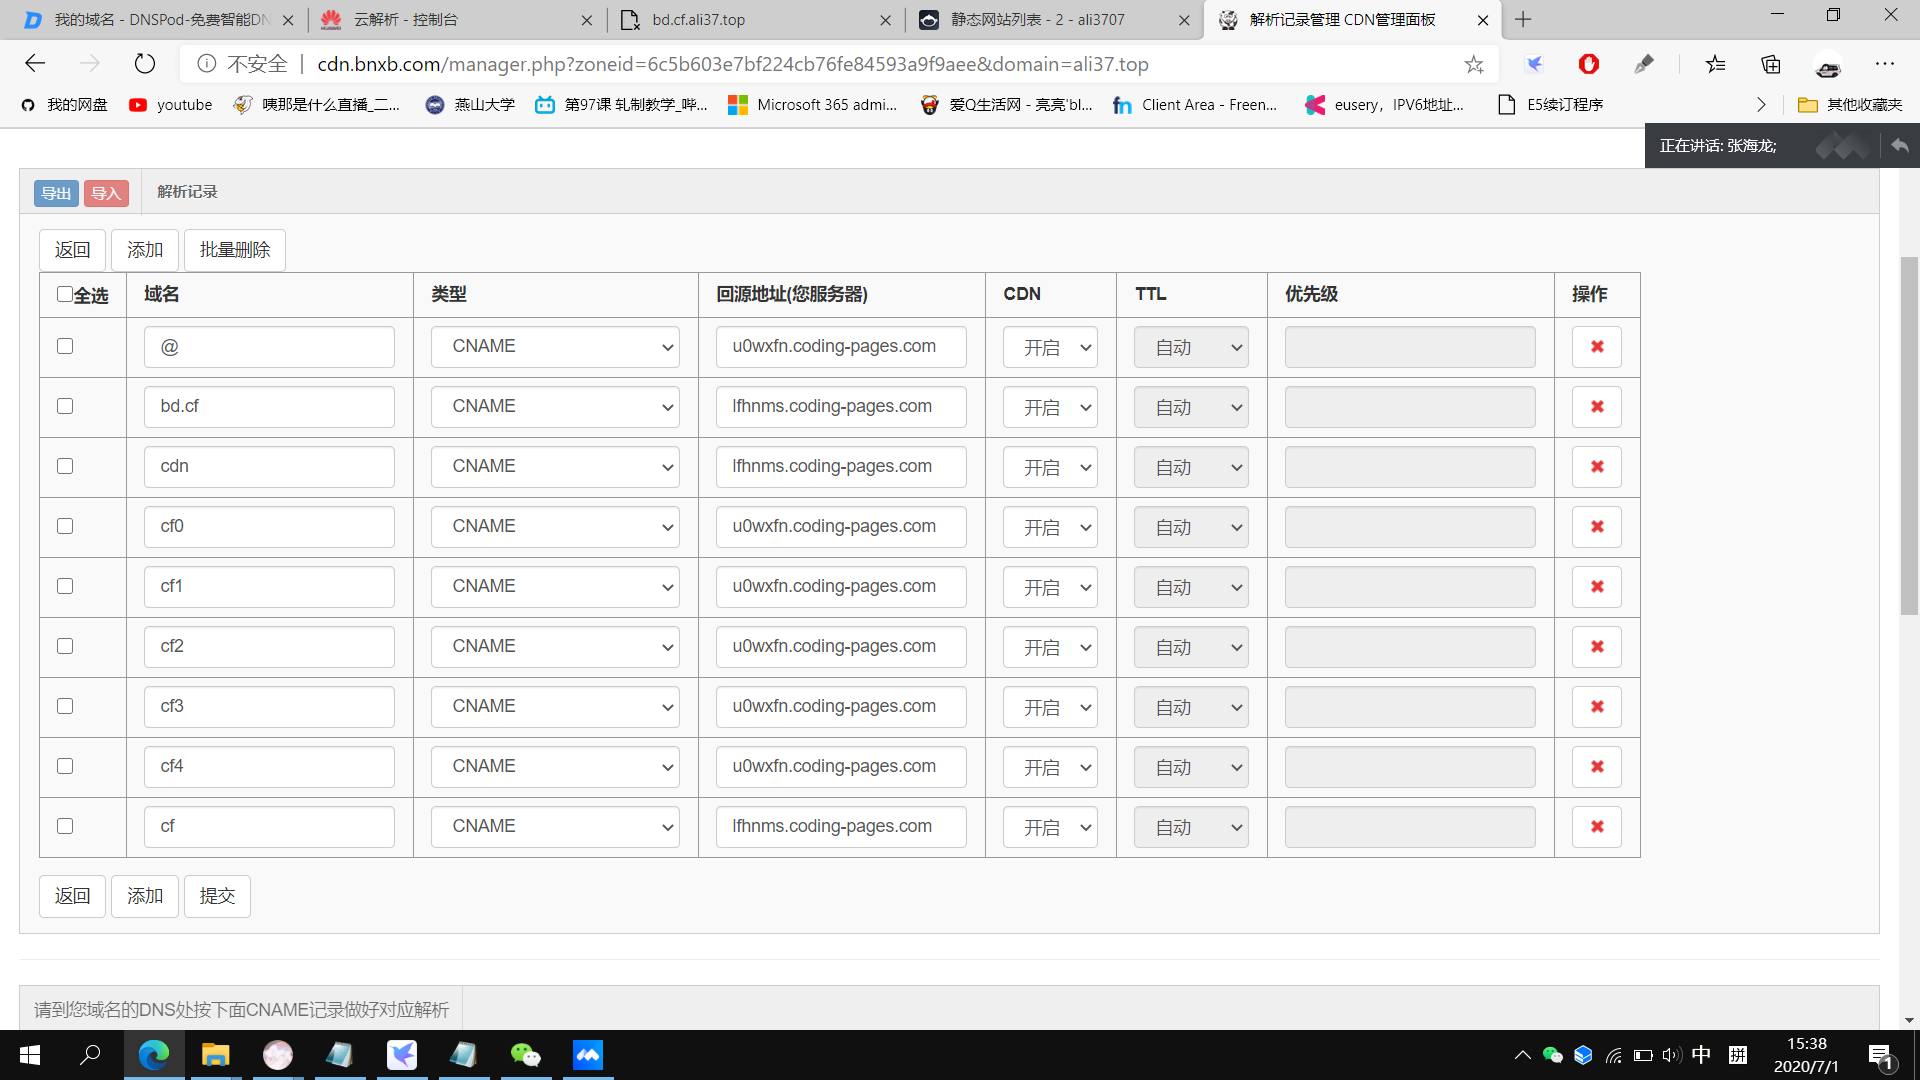Click the 批量删除 button
Screen dimensions: 1920x1080
click(235, 250)
